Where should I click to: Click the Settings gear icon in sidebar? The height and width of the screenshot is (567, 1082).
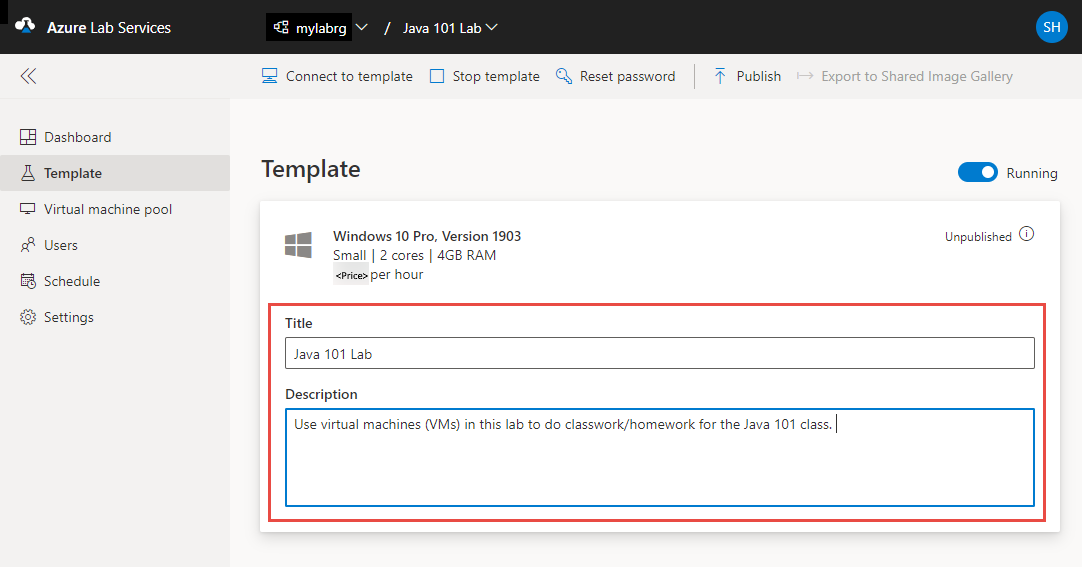tap(28, 317)
